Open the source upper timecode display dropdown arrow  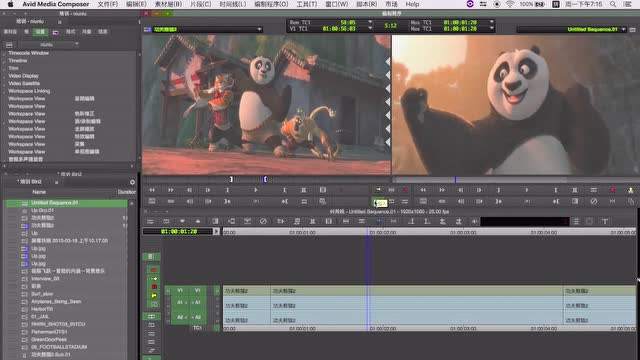coord(370,22)
